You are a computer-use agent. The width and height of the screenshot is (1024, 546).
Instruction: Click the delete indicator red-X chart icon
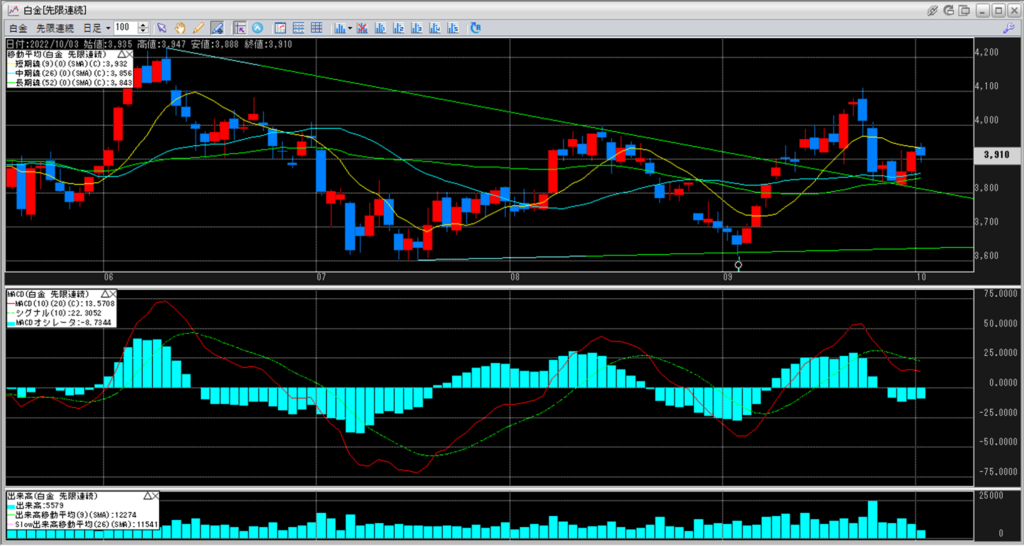pyautogui.click(x=362, y=28)
